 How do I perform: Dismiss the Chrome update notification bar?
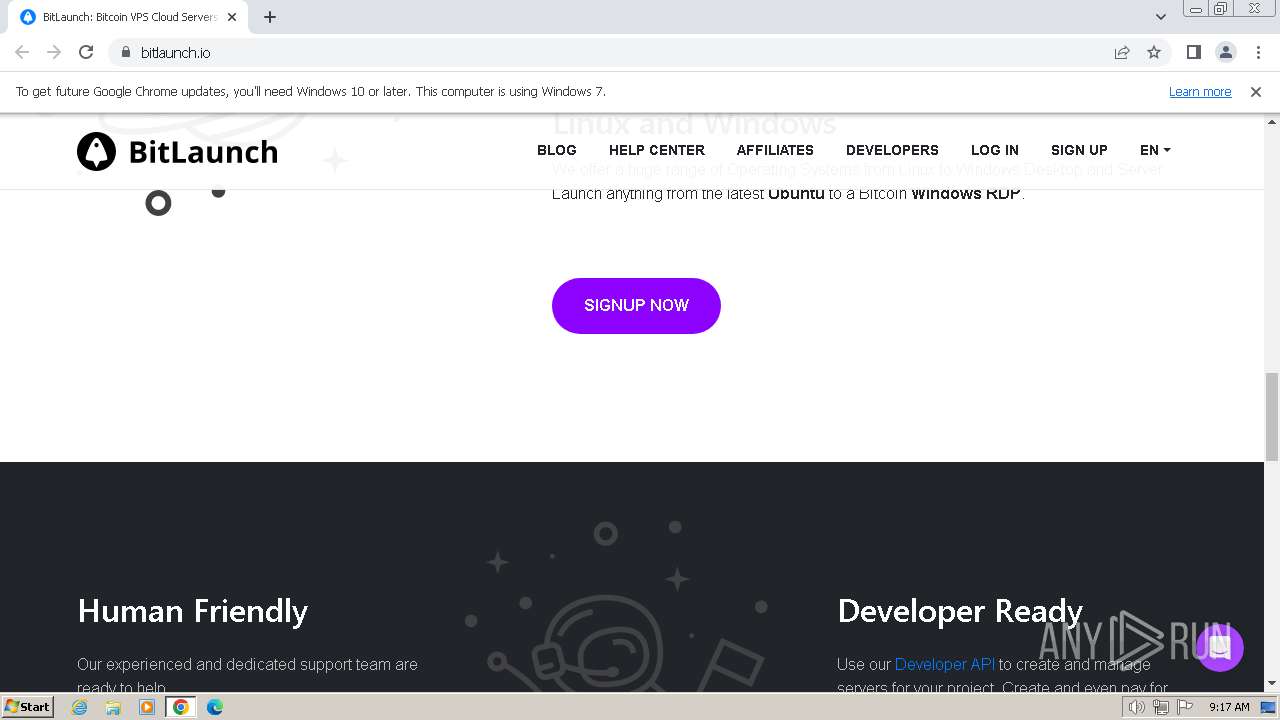tap(1256, 91)
